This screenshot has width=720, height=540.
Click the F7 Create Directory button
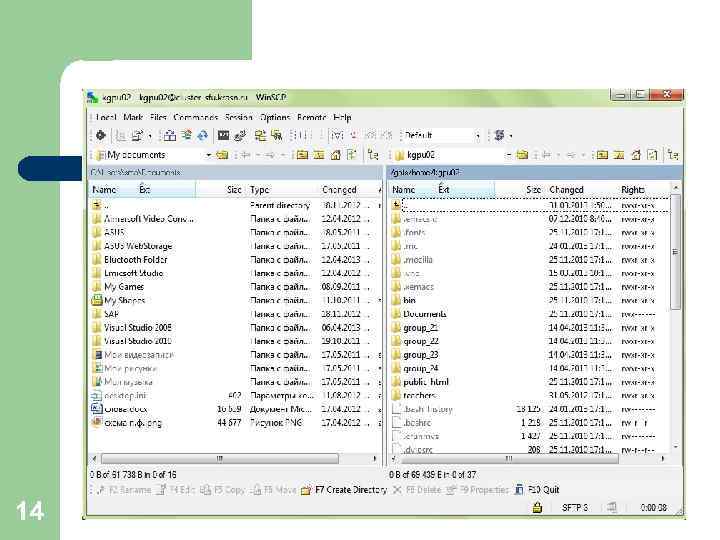click(x=344, y=490)
